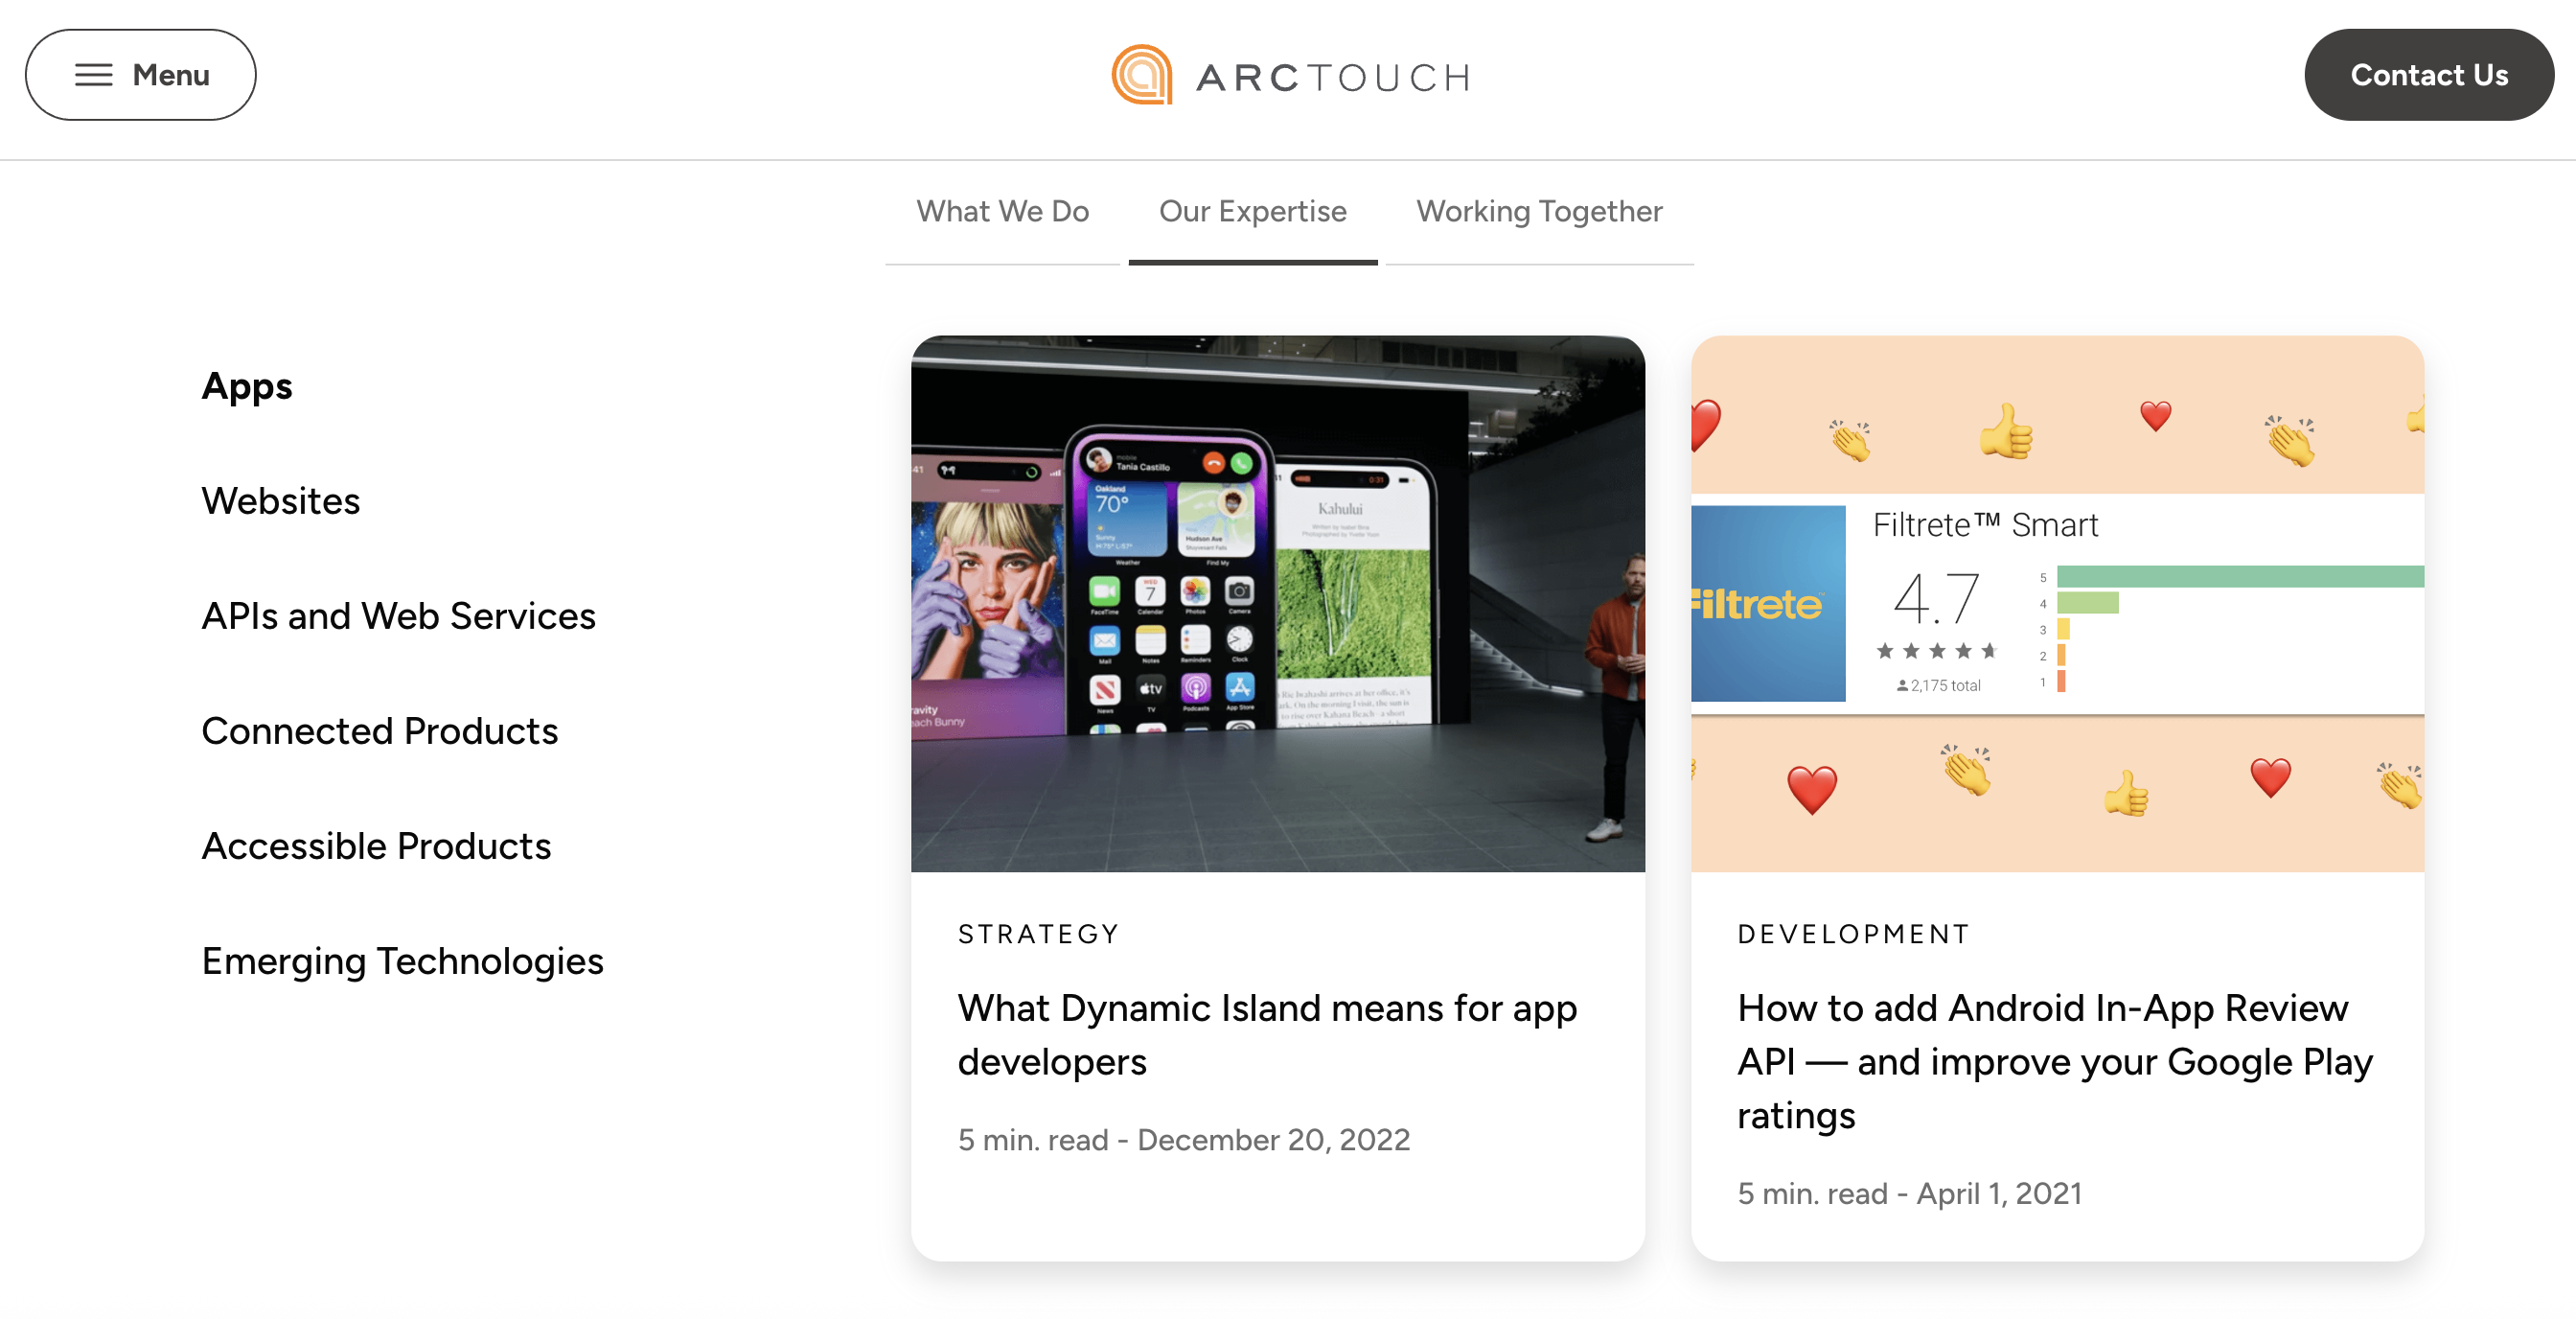Screen dimensions: 2576x1319
Task: Click the orange ArcTouch logo
Action: [1143, 74]
